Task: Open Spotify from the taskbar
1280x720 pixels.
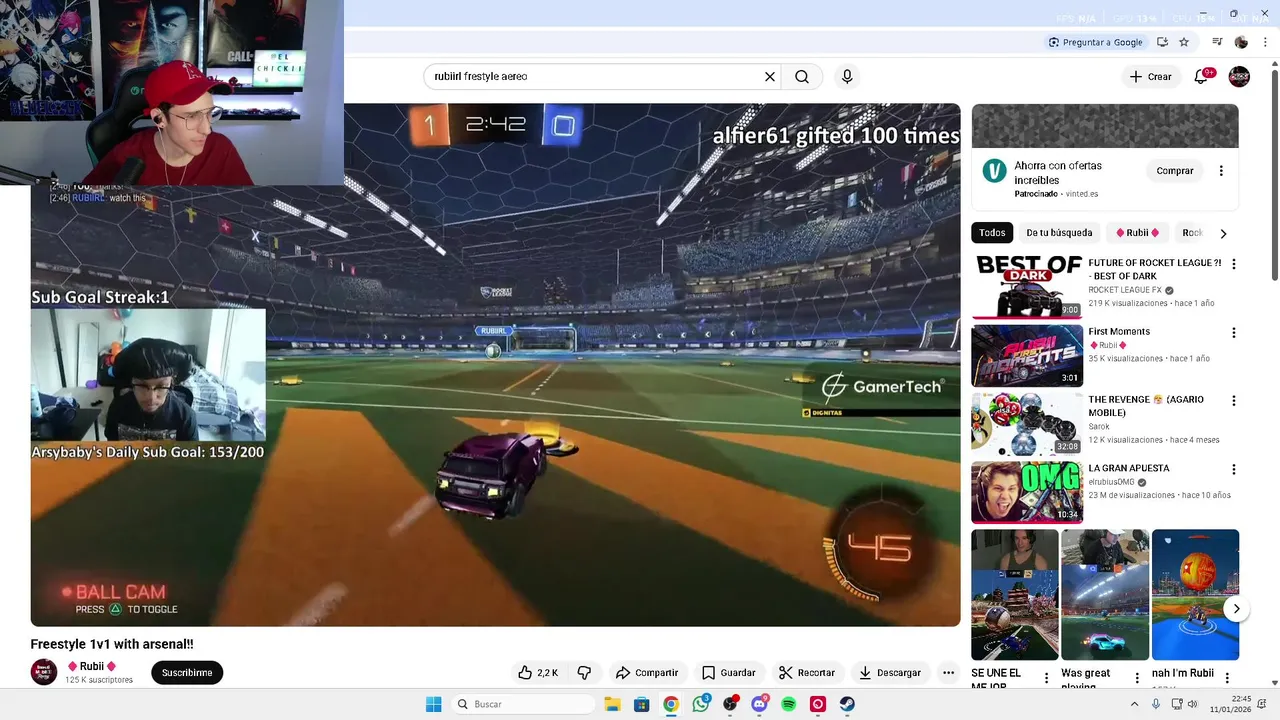Action: click(789, 704)
